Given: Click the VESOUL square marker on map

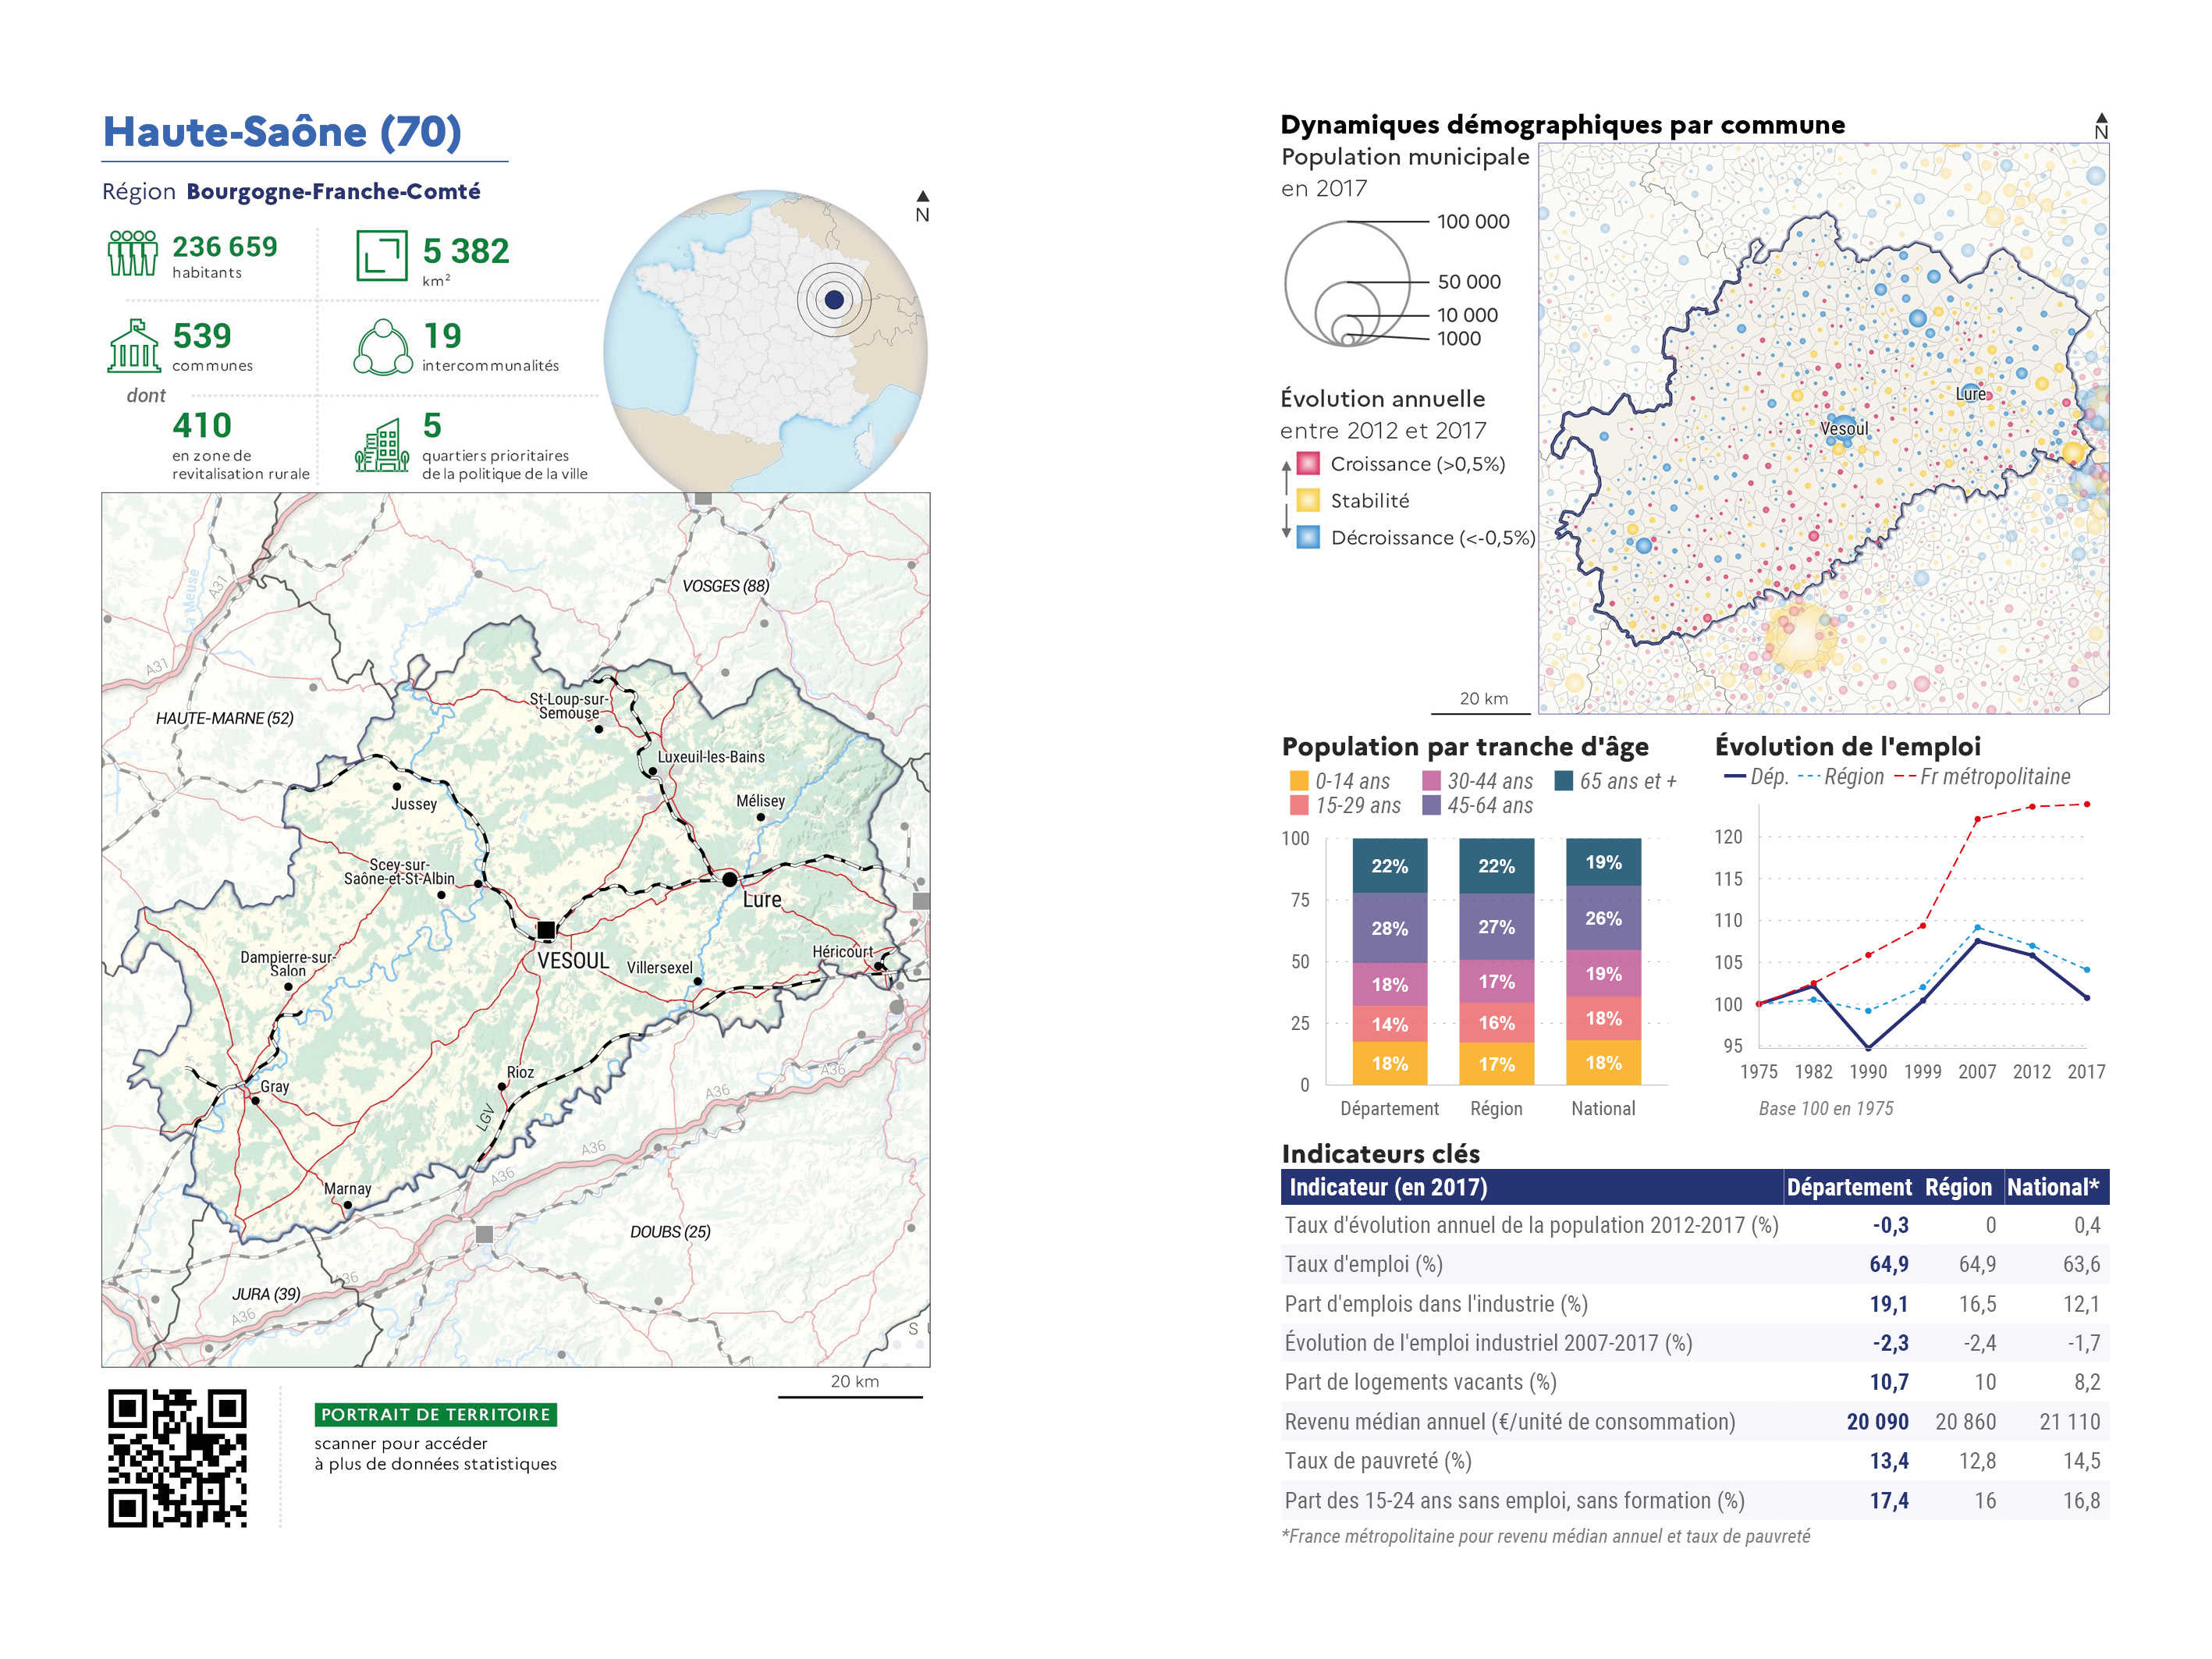Looking at the screenshot, I should point(546,930).
